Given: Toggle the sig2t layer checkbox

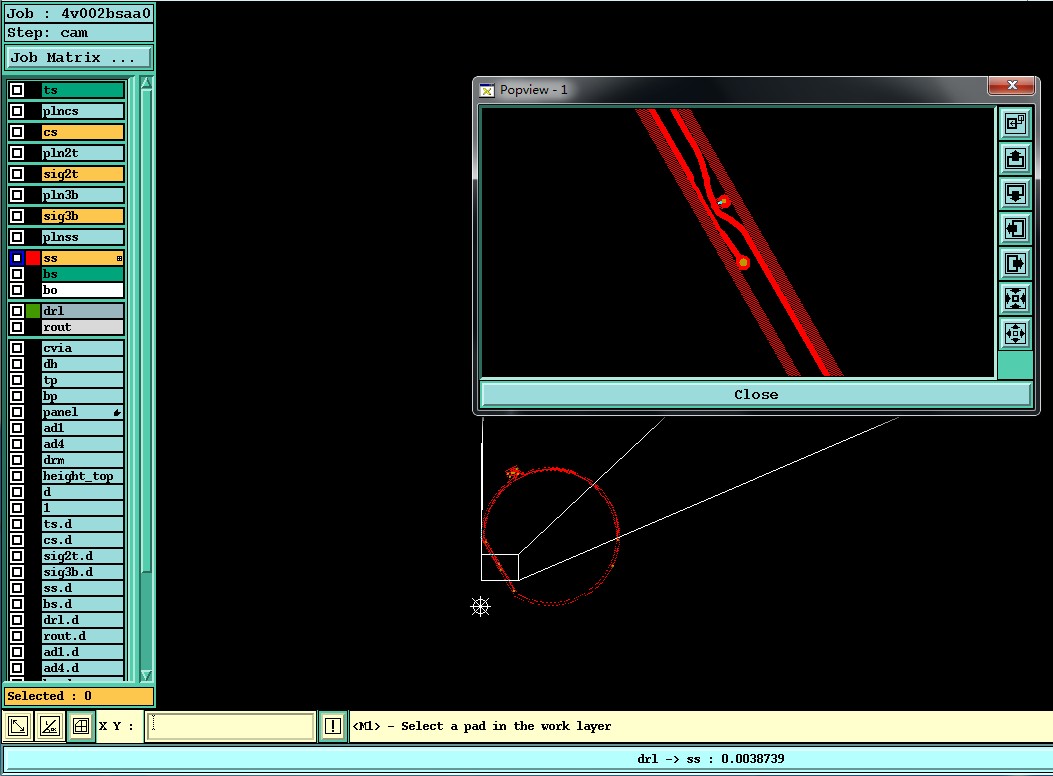Looking at the screenshot, I should pos(17,174).
